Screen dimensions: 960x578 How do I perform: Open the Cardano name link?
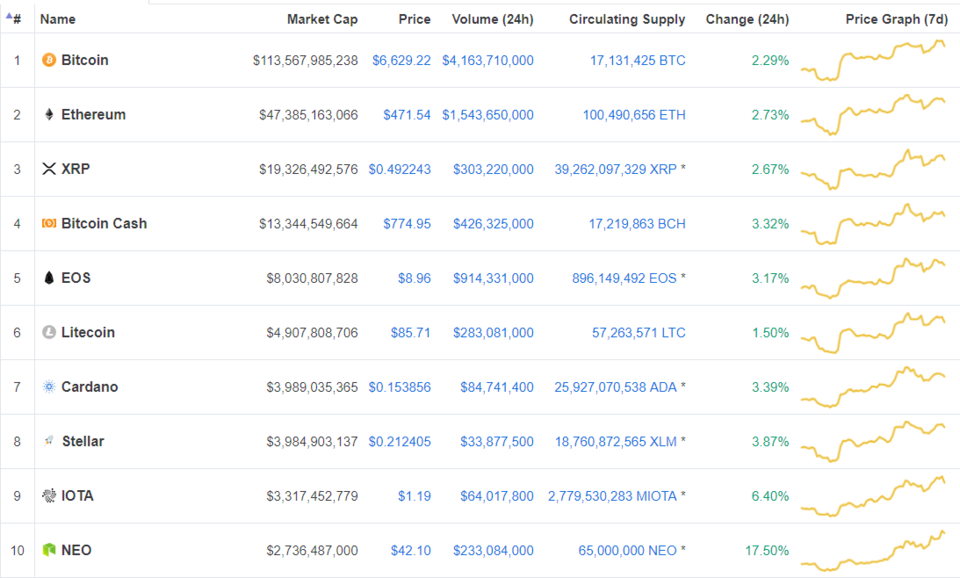coord(89,387)
